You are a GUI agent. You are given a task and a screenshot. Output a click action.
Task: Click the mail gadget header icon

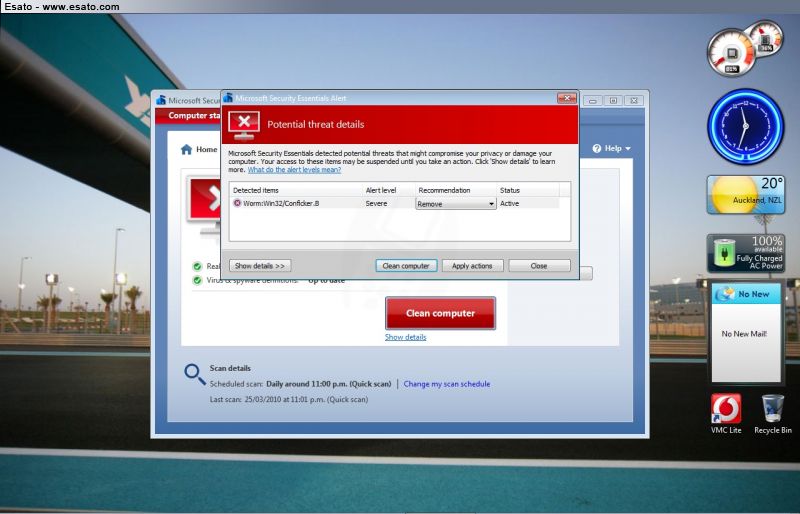click(x=724, y=294)
